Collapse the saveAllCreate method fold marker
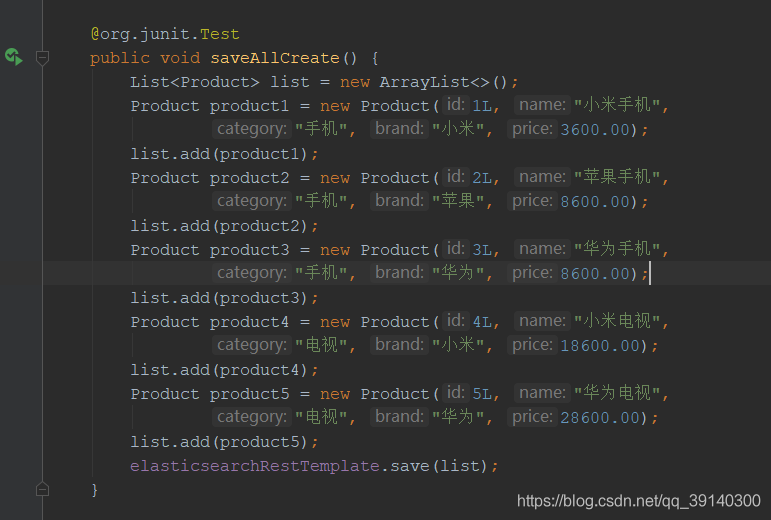This screenshot has width=771, height=520. pos(42,58)
